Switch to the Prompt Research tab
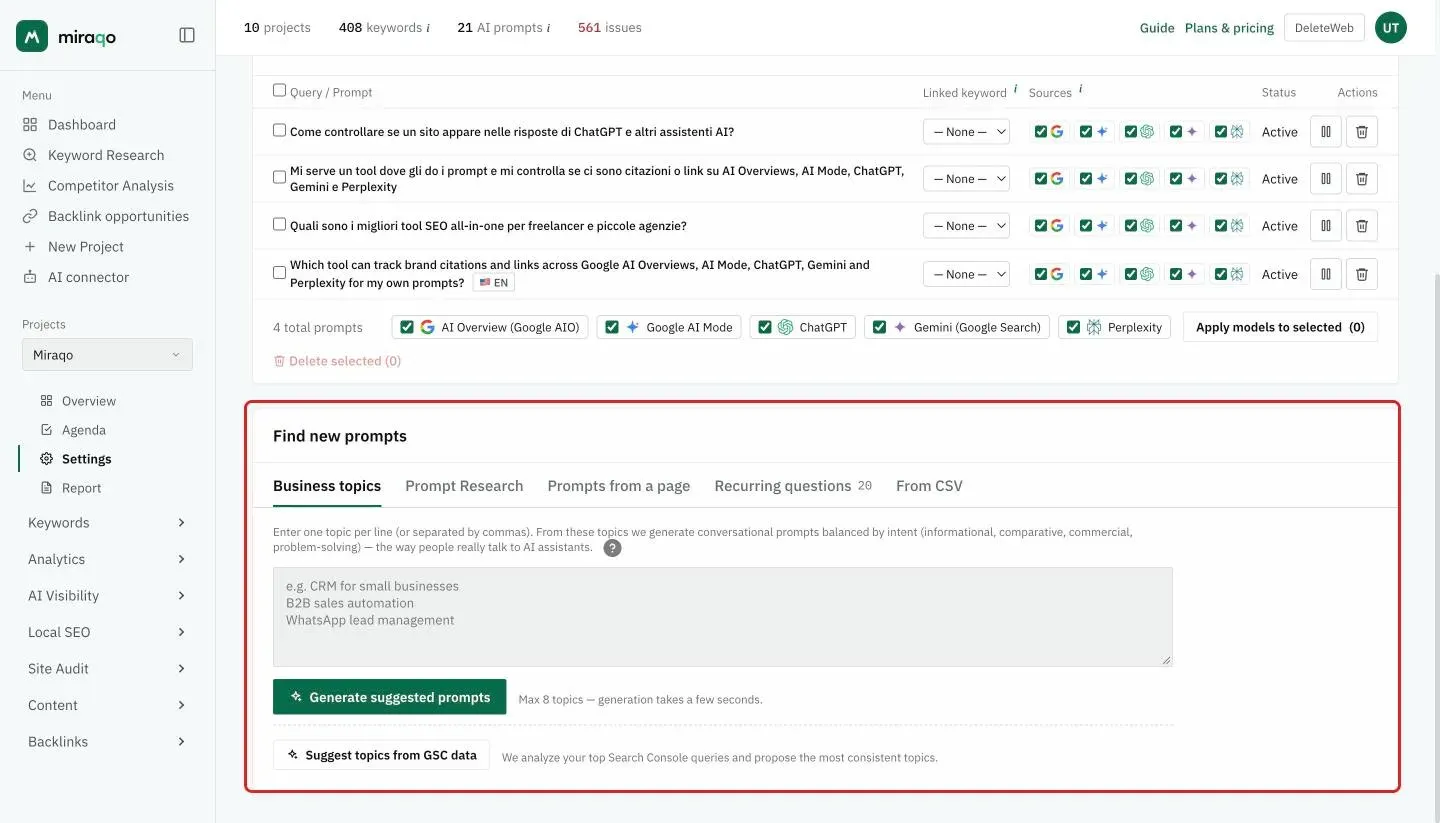The height and width of the screenshot is (823, 1440). (464, 486)
